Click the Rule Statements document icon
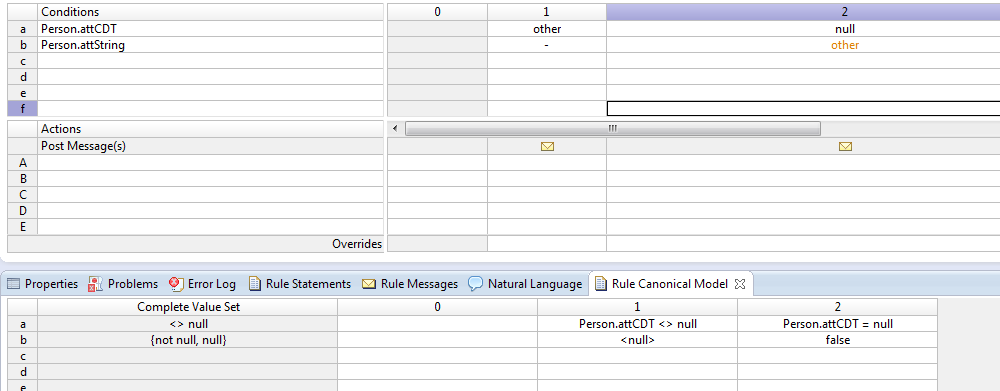1000x391 pixels. 255,284
